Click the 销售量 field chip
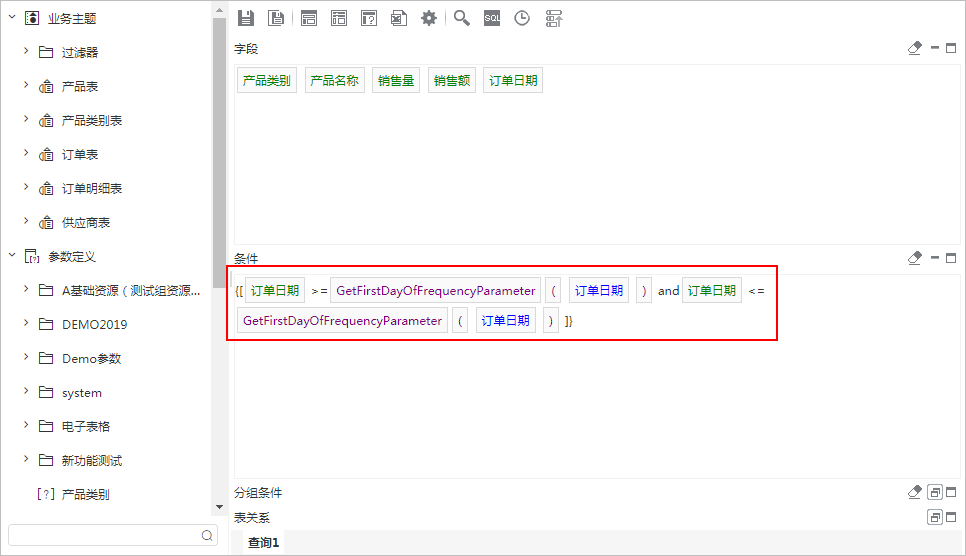 point(396,80)
